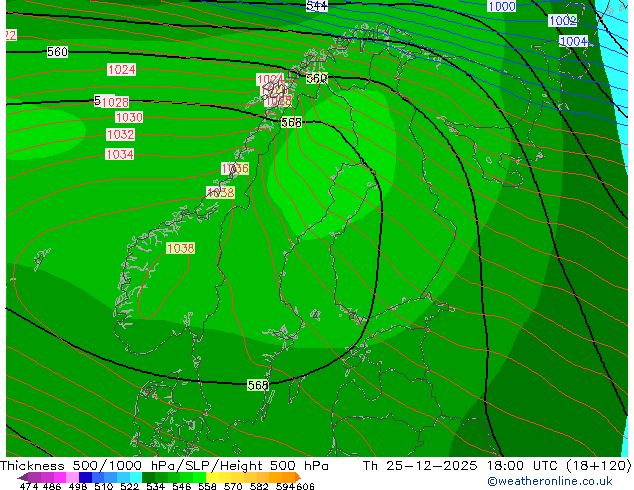Select the 510 legend value
The image size is (634, 490).
(104, 486)
